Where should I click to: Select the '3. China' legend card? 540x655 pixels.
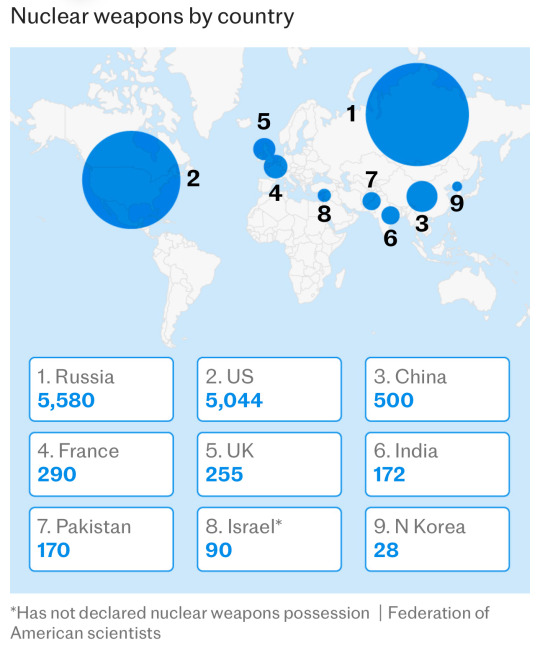pos(437,389)
